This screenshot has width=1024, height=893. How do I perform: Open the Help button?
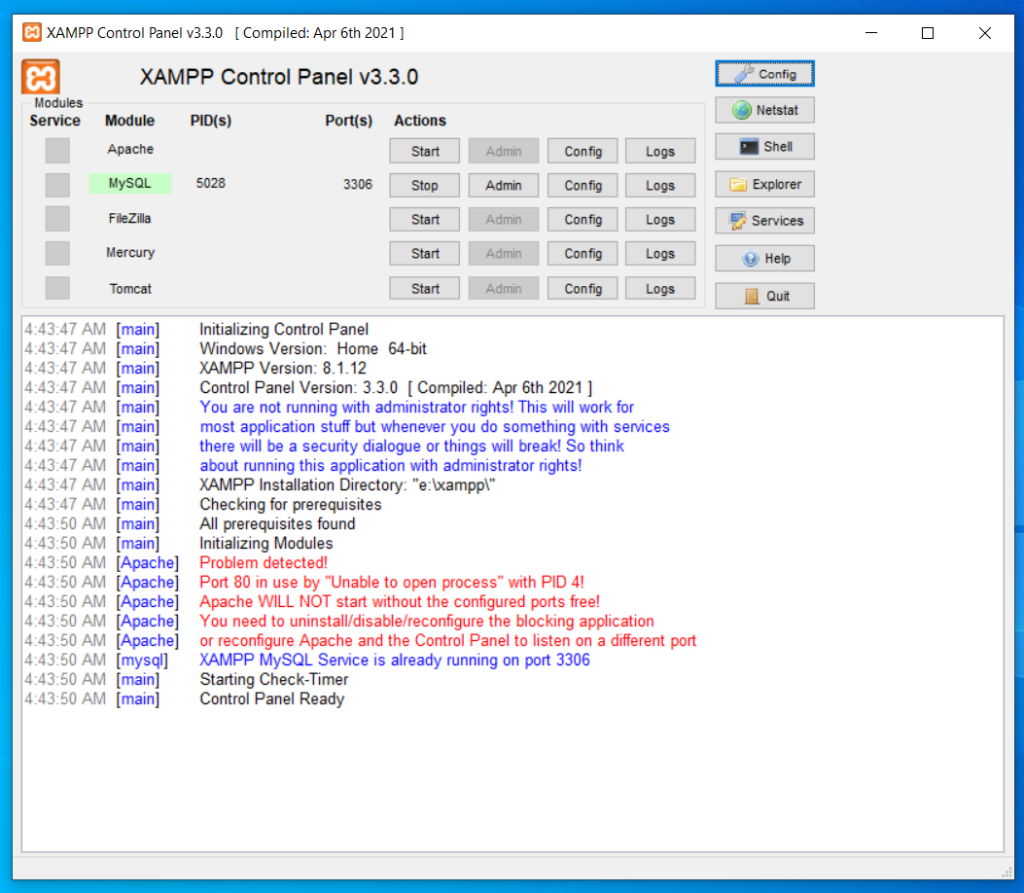pyautogui.click(x=764, y=258)
